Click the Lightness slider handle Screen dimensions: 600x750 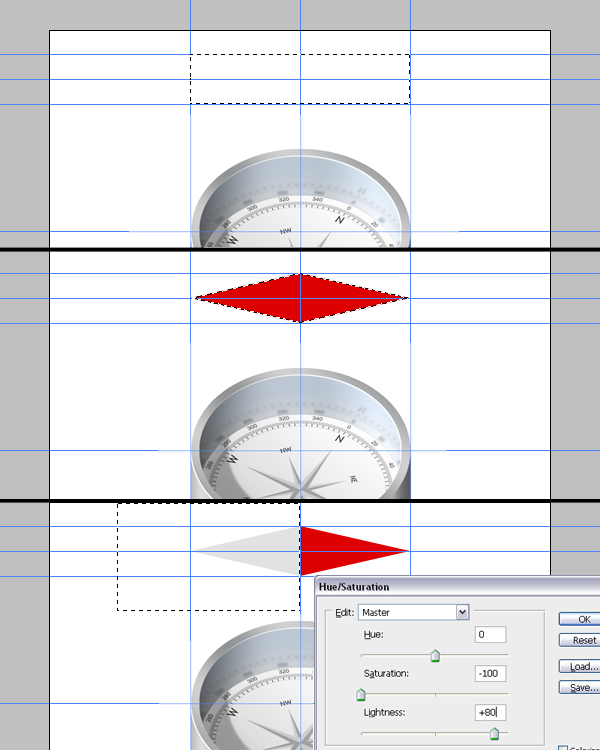point(494,734)
